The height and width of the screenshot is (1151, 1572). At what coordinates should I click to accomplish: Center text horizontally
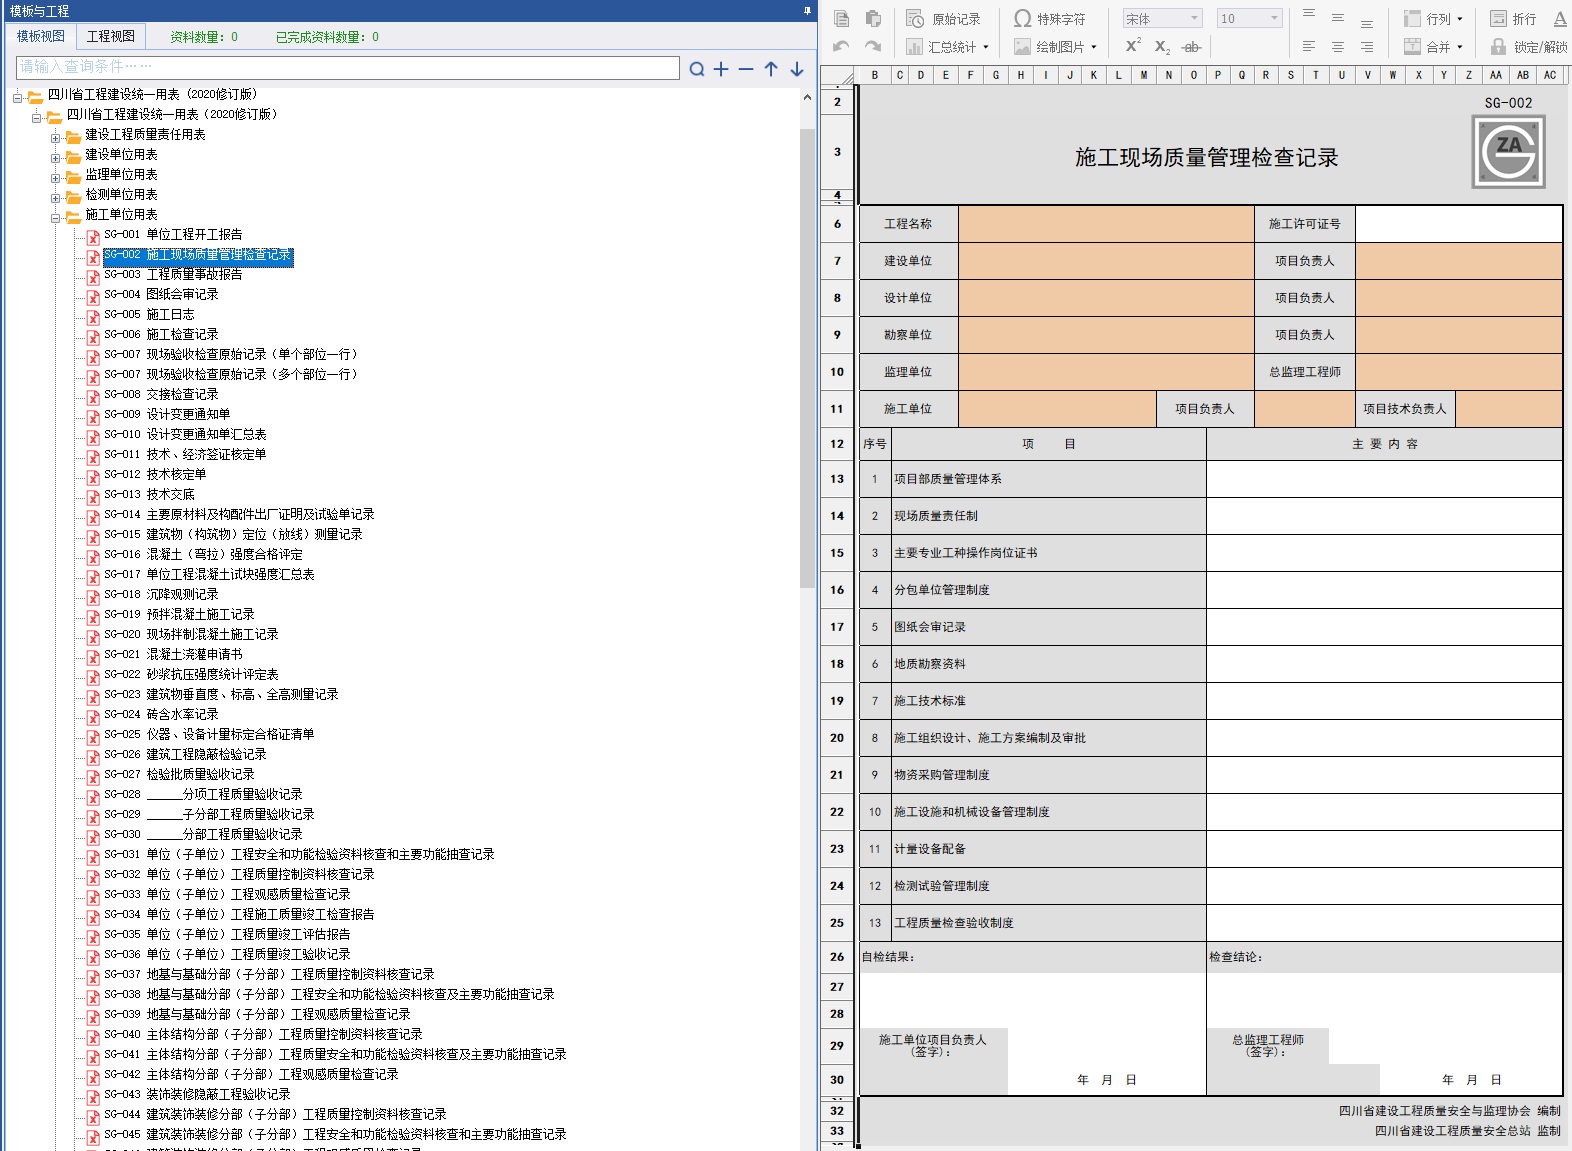1338,47
